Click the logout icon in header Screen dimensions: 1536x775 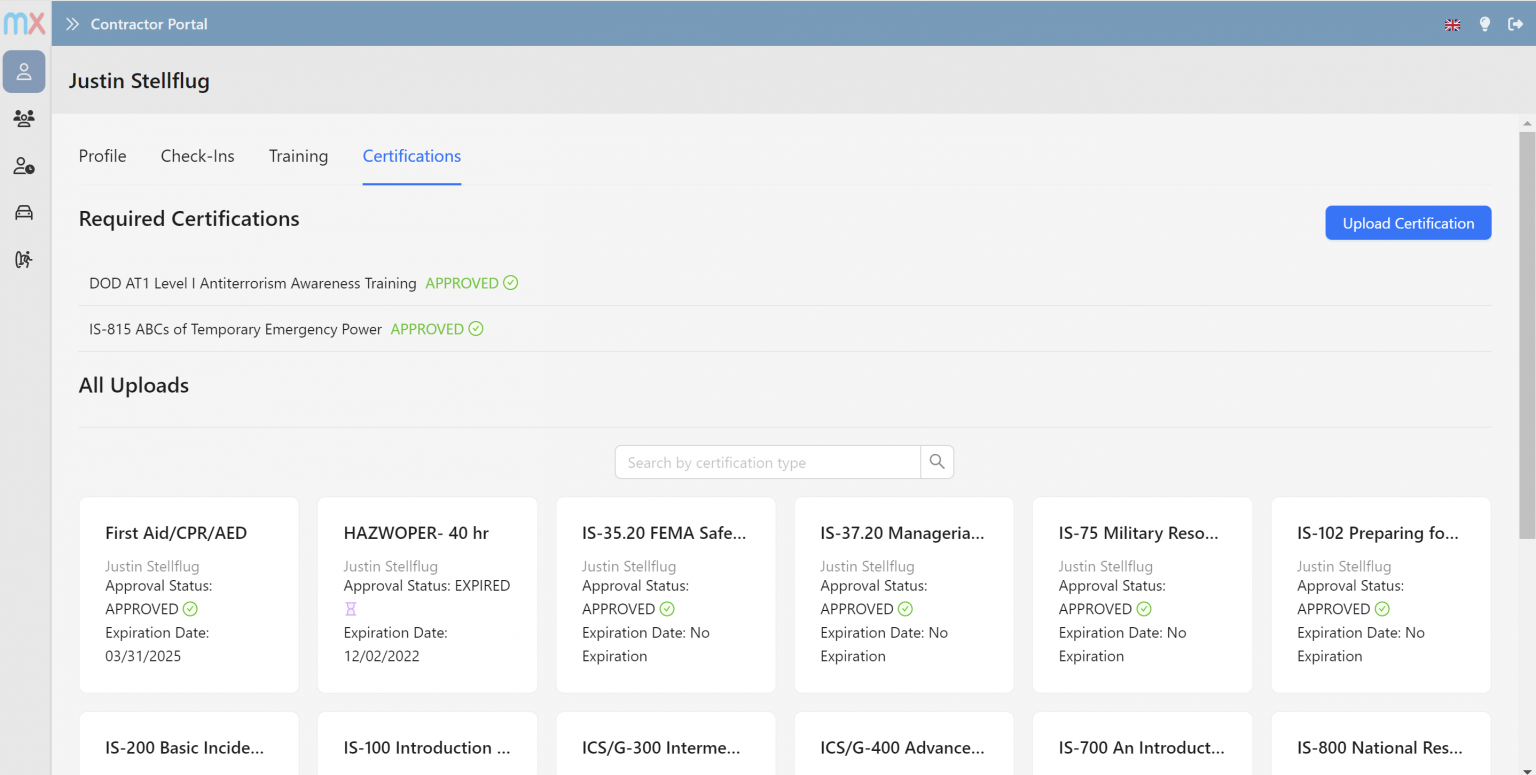click(1515, 25)
